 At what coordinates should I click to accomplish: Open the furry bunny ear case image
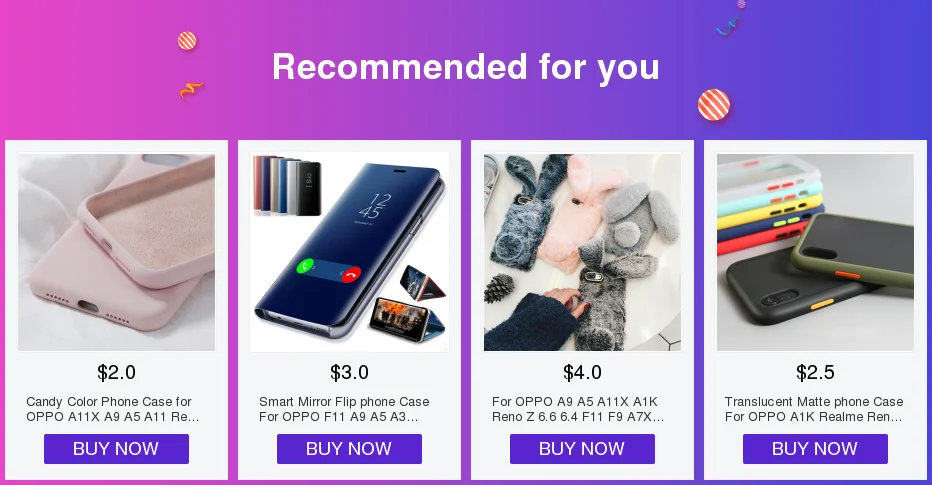tap(582, 252)
